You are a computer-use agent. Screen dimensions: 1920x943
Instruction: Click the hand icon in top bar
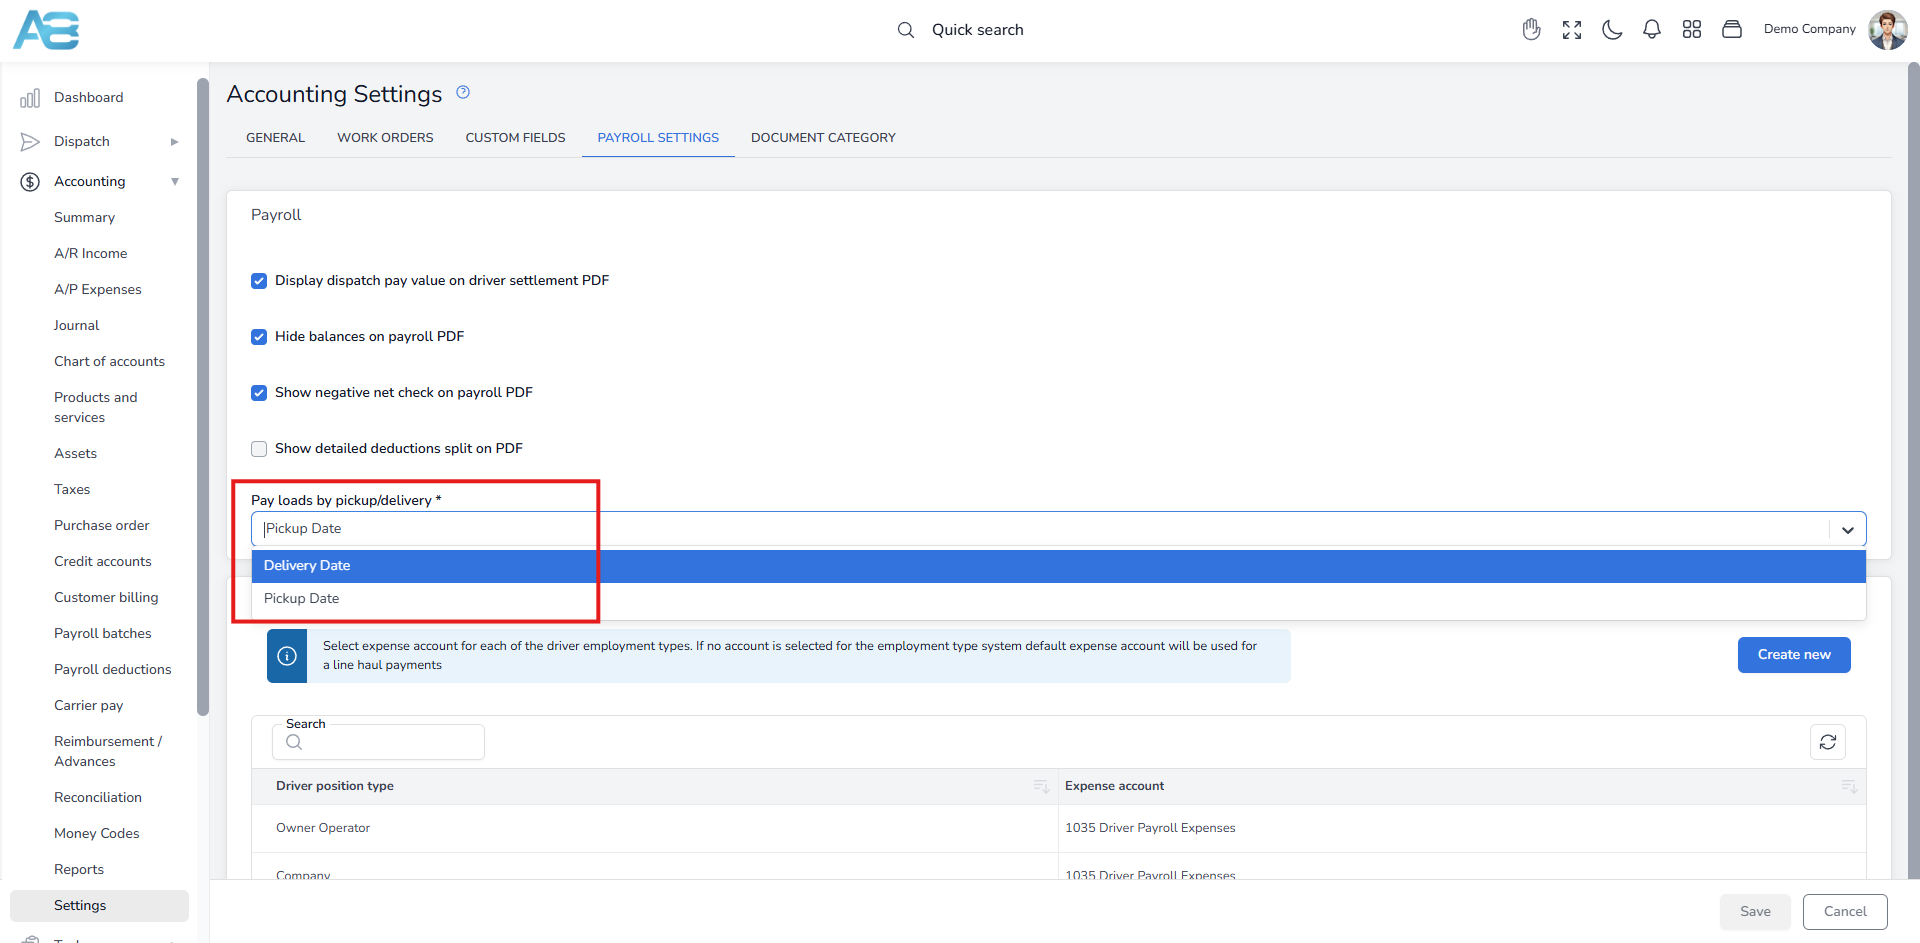coord(1531,30)
